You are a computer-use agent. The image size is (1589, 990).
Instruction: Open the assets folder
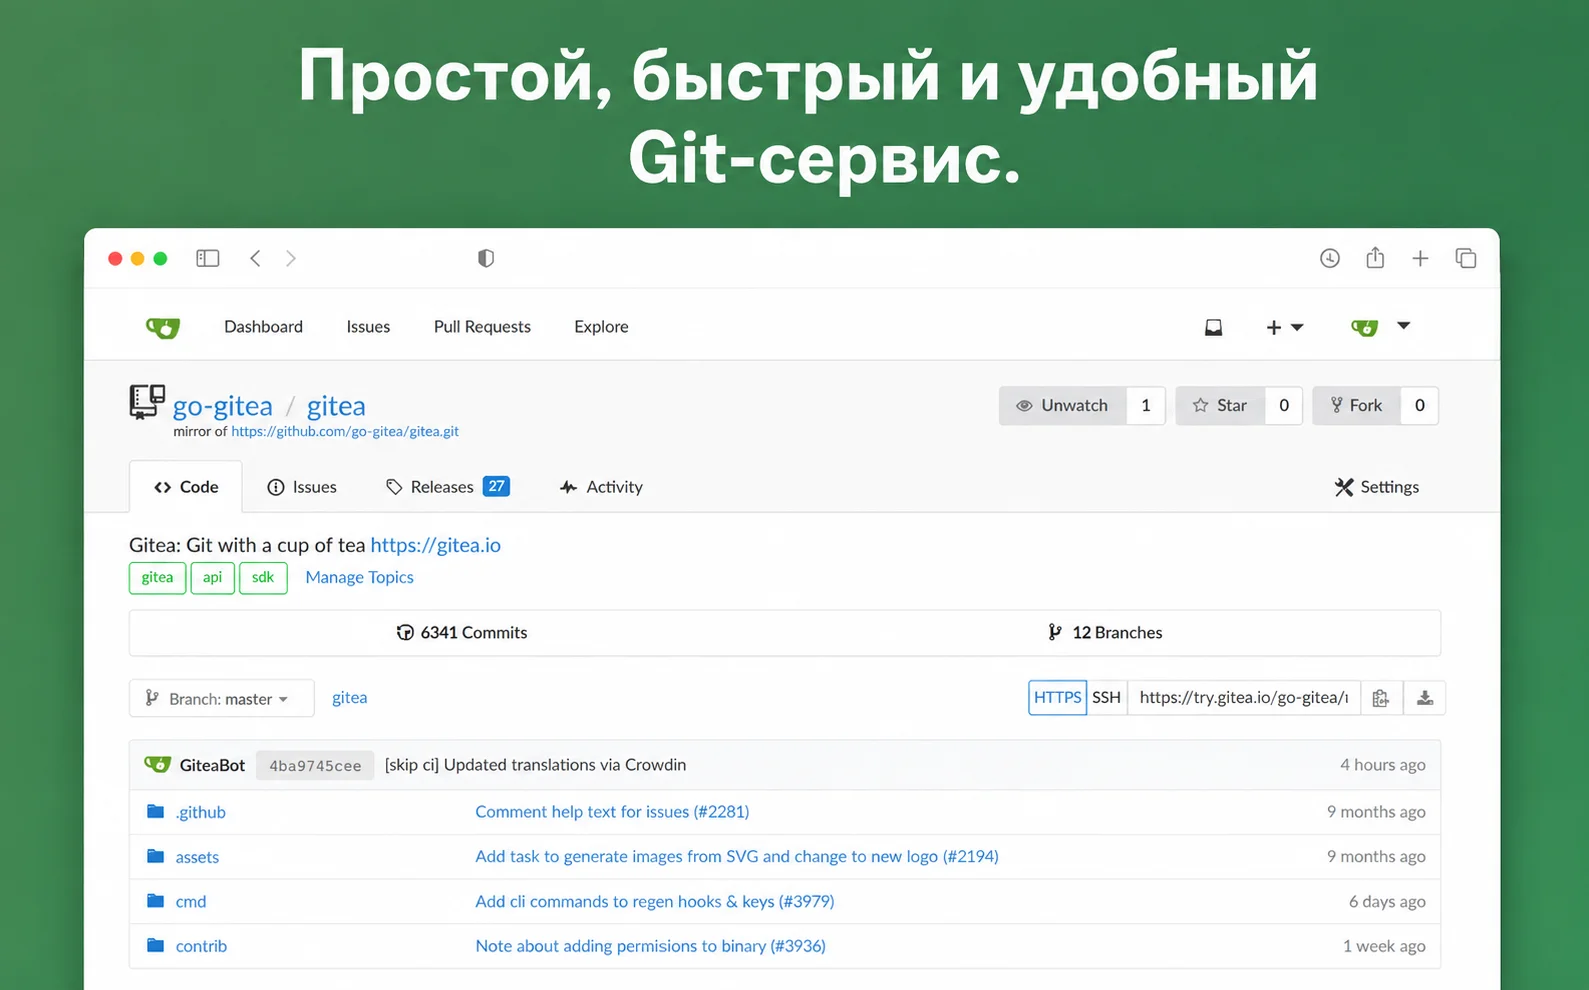[x=197, y=857]
